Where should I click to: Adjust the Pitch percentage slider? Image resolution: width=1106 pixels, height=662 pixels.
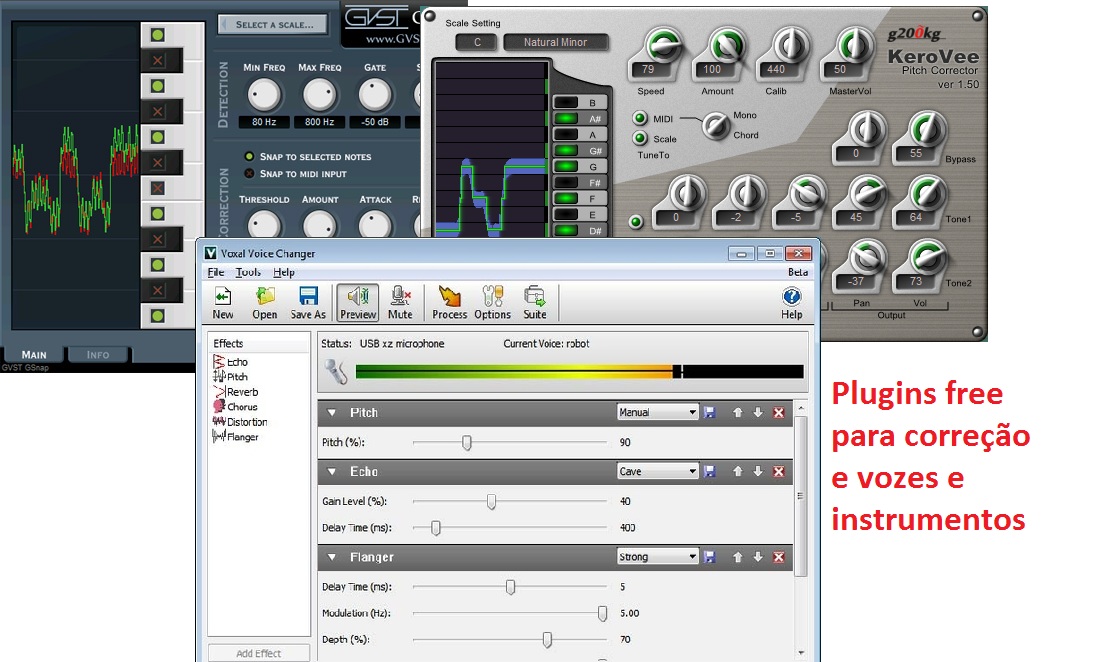466,441
